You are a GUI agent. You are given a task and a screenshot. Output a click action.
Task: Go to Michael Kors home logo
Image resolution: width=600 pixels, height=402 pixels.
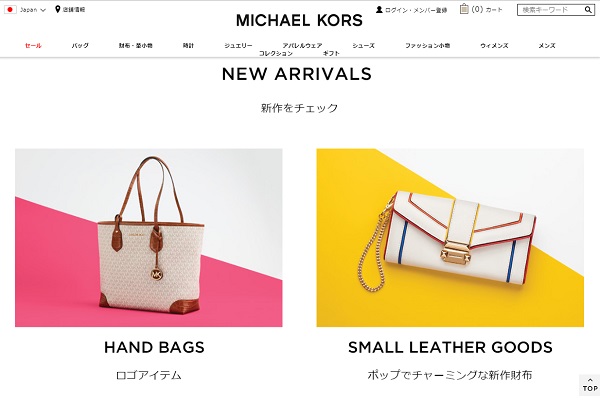[299, 20]
